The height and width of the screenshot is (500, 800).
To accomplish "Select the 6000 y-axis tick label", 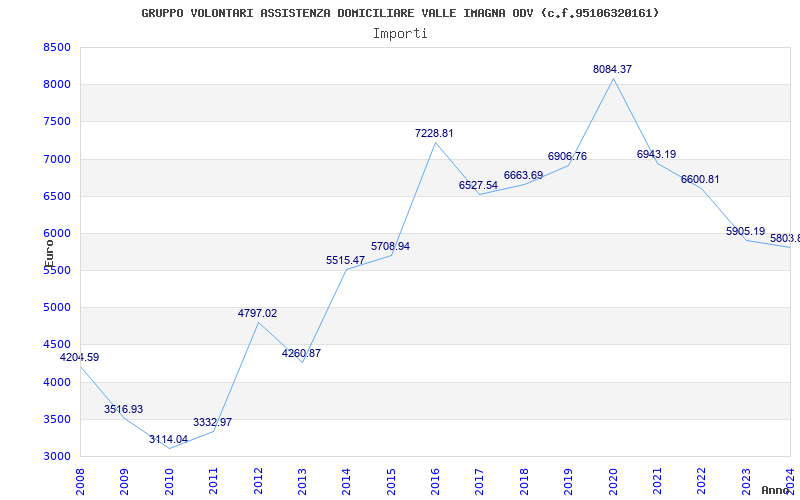I will click(57, 234).
